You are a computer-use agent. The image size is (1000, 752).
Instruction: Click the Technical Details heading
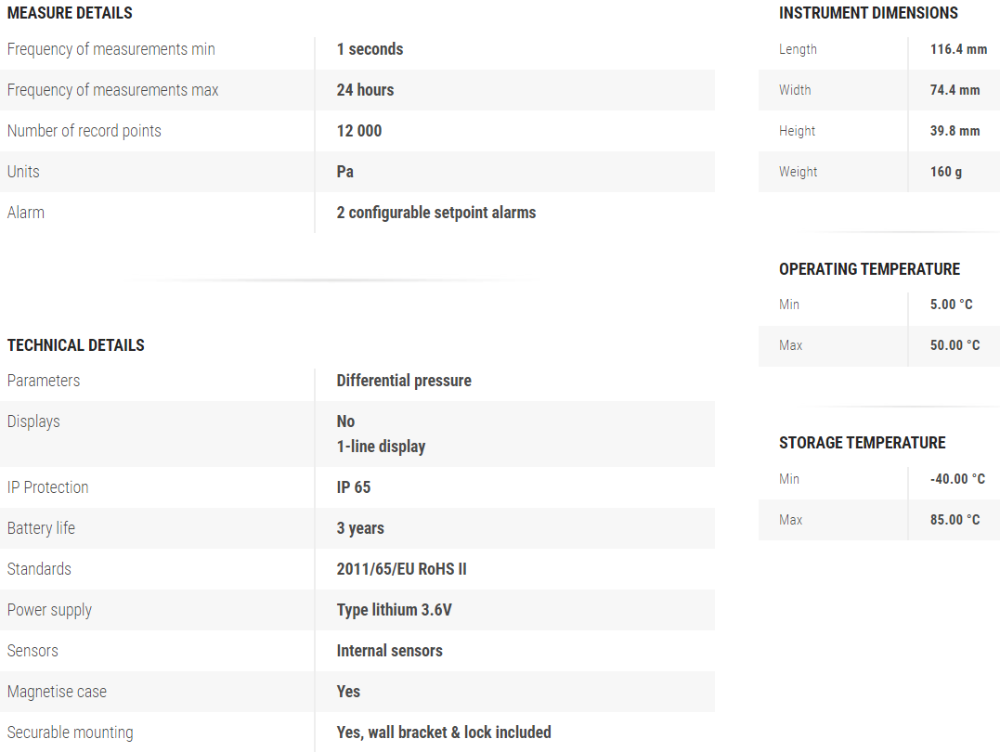coord(76,345)
